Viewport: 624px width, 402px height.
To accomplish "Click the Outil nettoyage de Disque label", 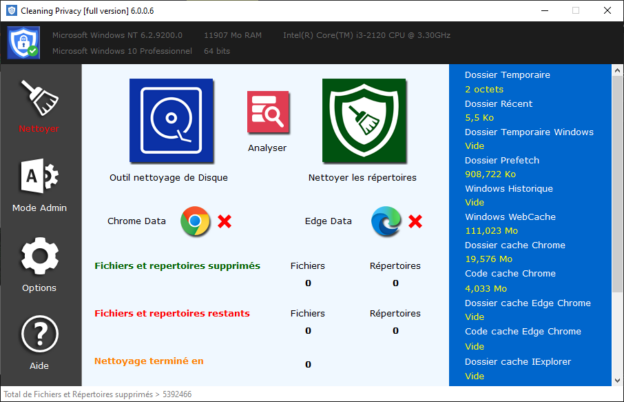I will click(x=169, y=178).
